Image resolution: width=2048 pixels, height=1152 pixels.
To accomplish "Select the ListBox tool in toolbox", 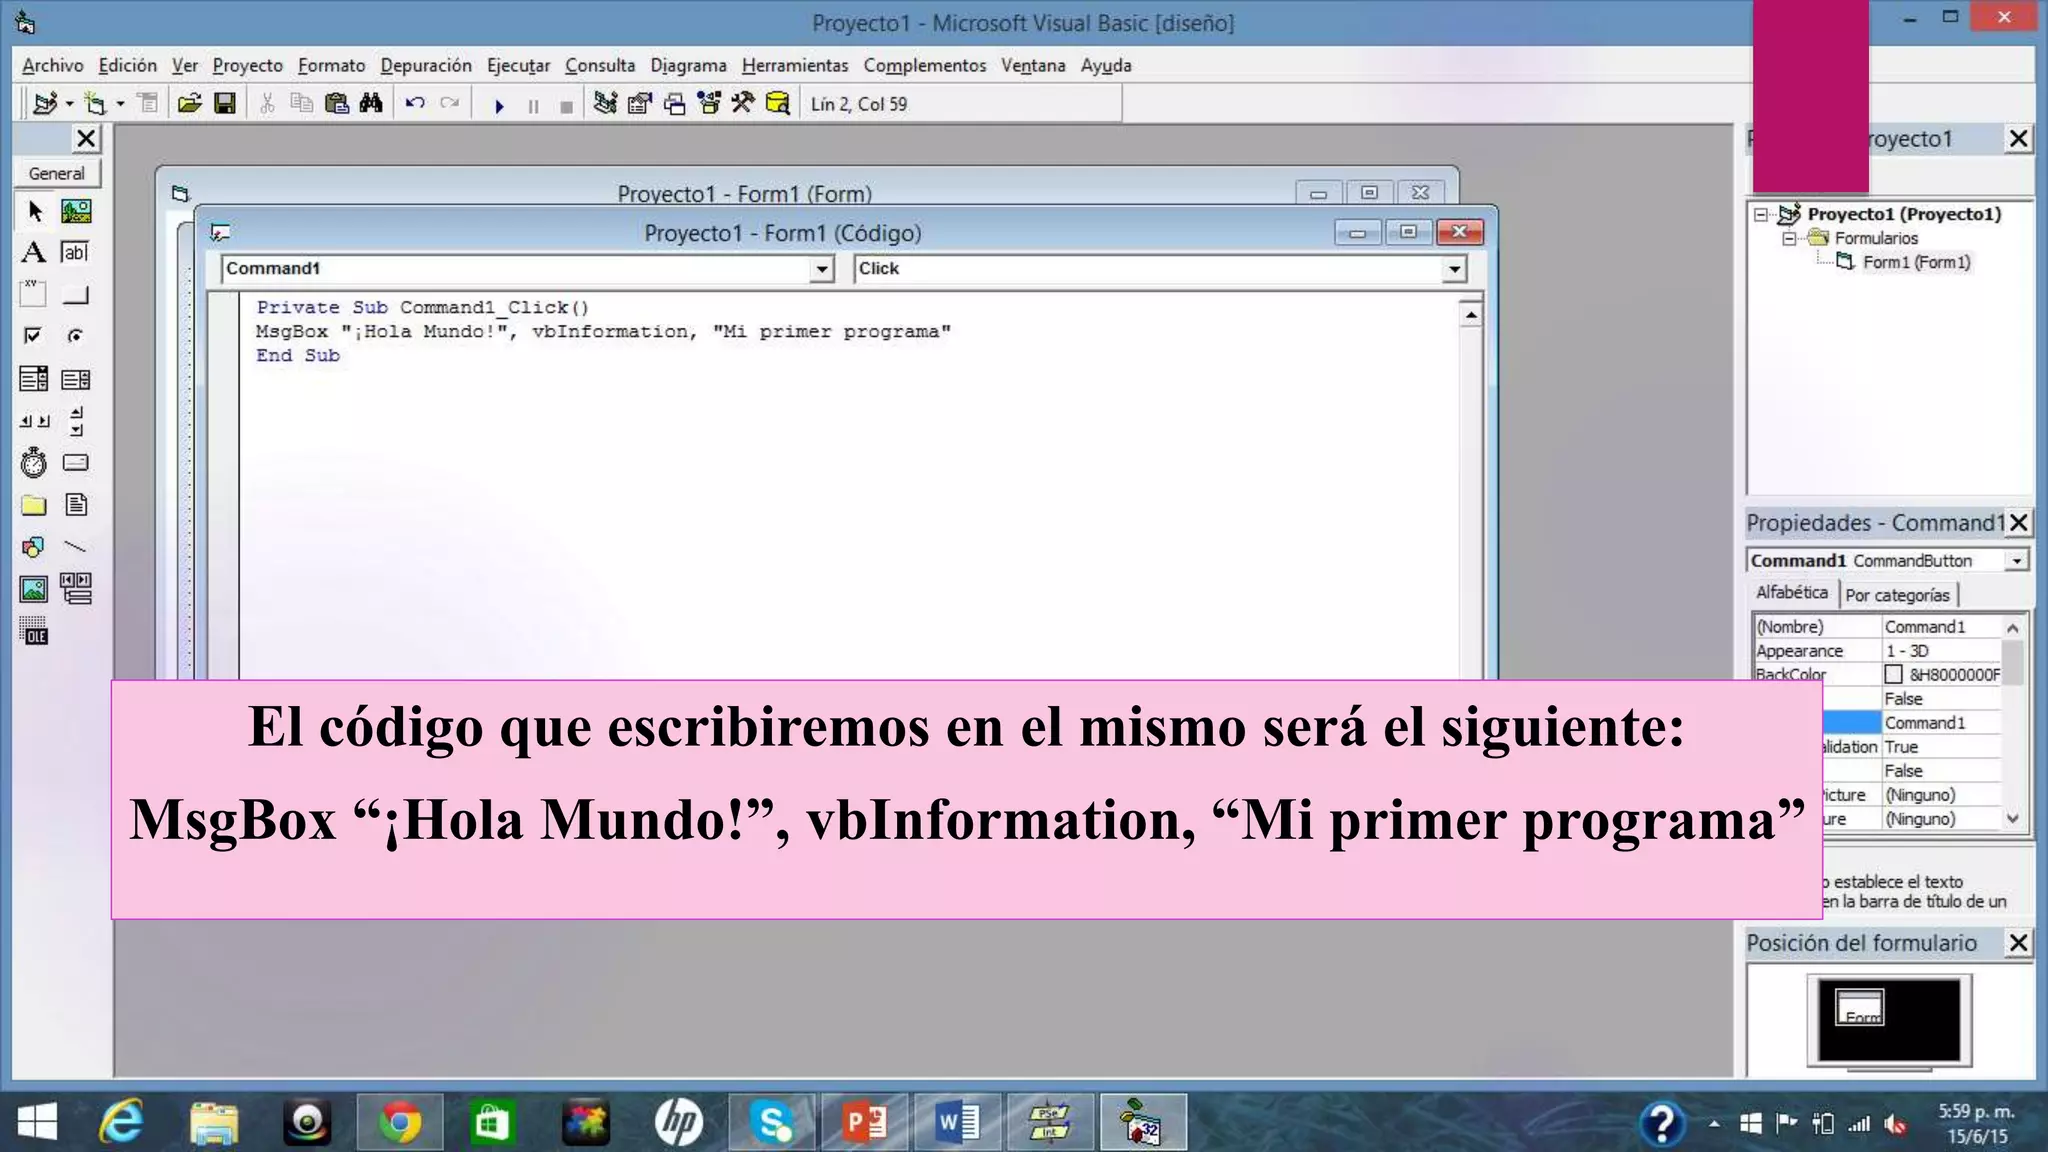I will tap(76, 379).
